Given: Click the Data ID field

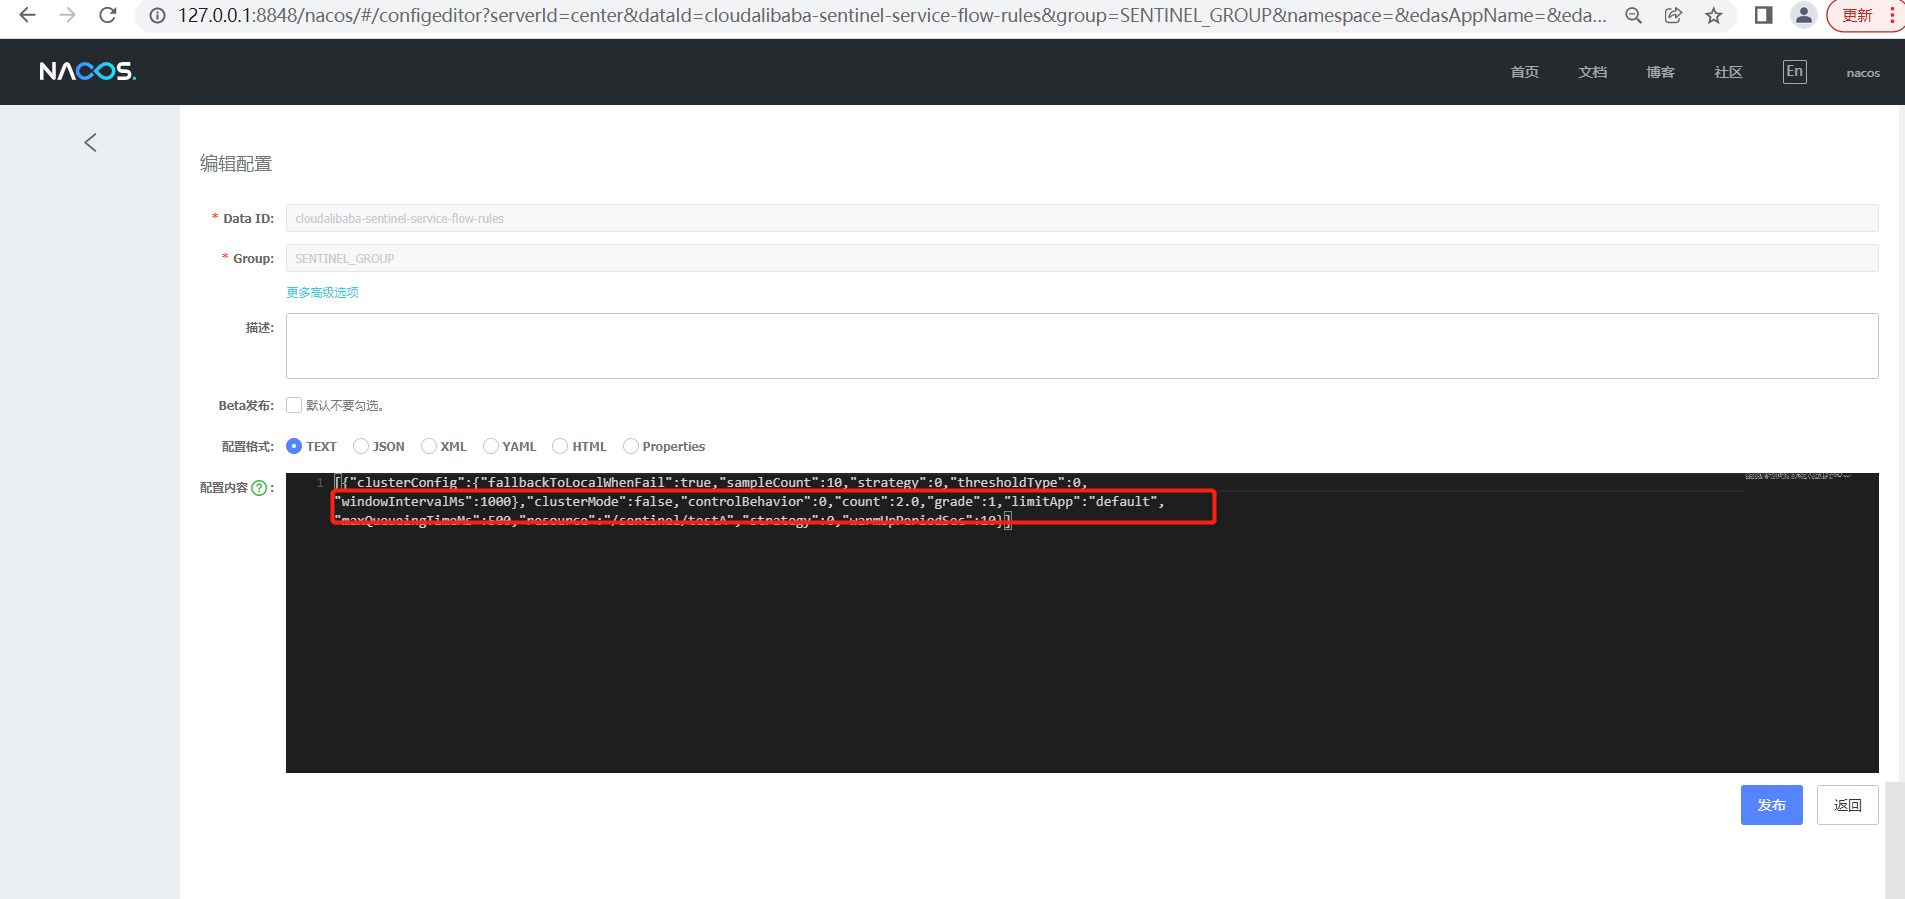Looking at the screenshot, I should [1082, 218].
